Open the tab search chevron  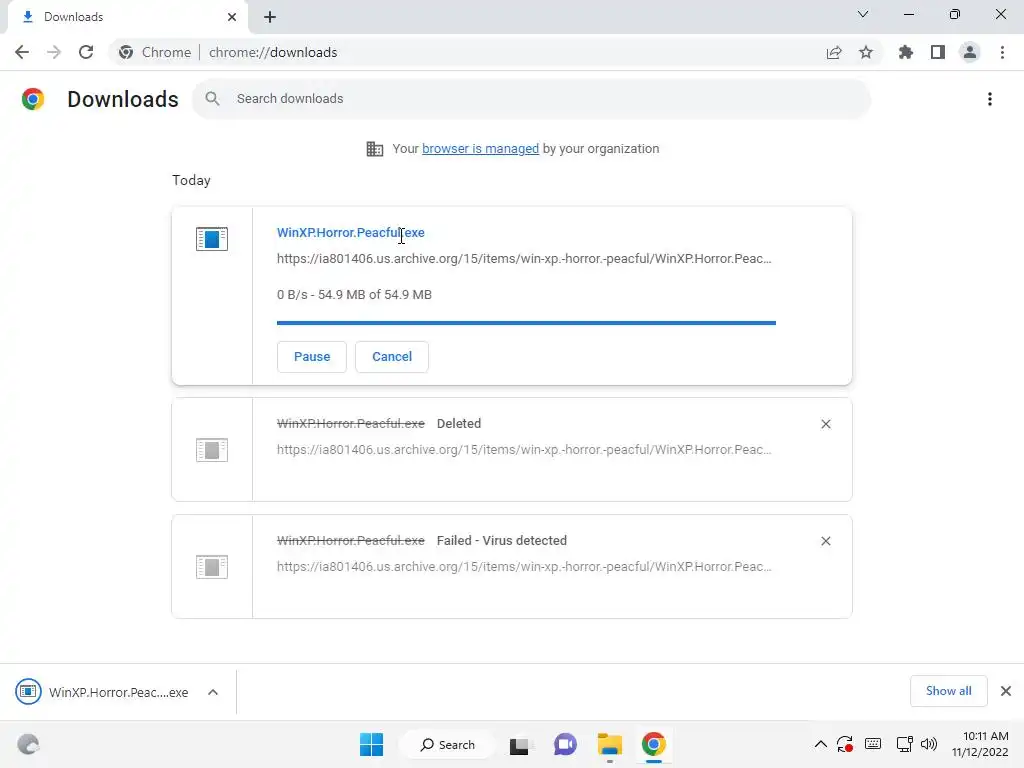863,14
